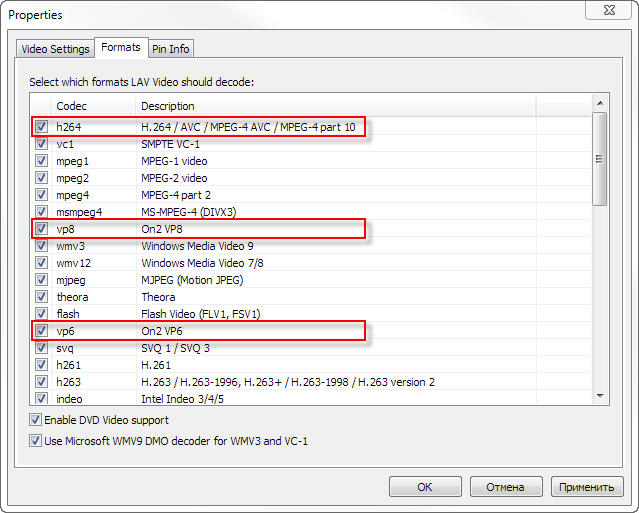The width and height of the screenshot is (639, 513).
Task: Disable the vp8 format checkbox
Action: [x=41, y=229]
